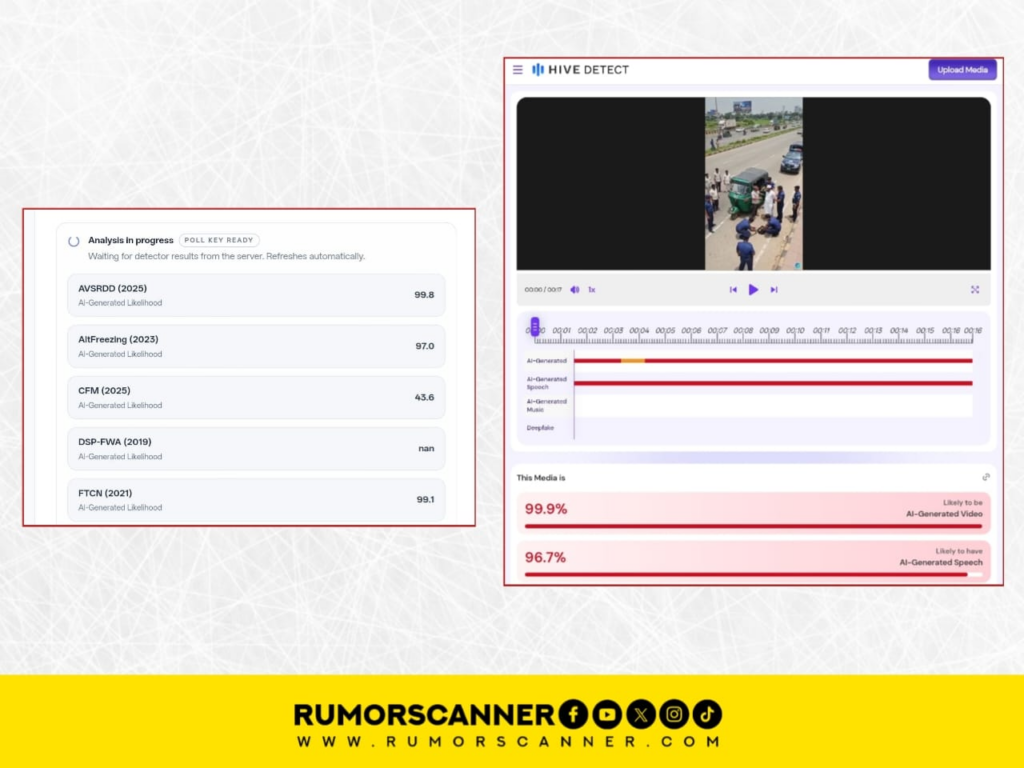Click the Deepfake track label
This screenshot has height=768, width=1024.
pos(540,428)
